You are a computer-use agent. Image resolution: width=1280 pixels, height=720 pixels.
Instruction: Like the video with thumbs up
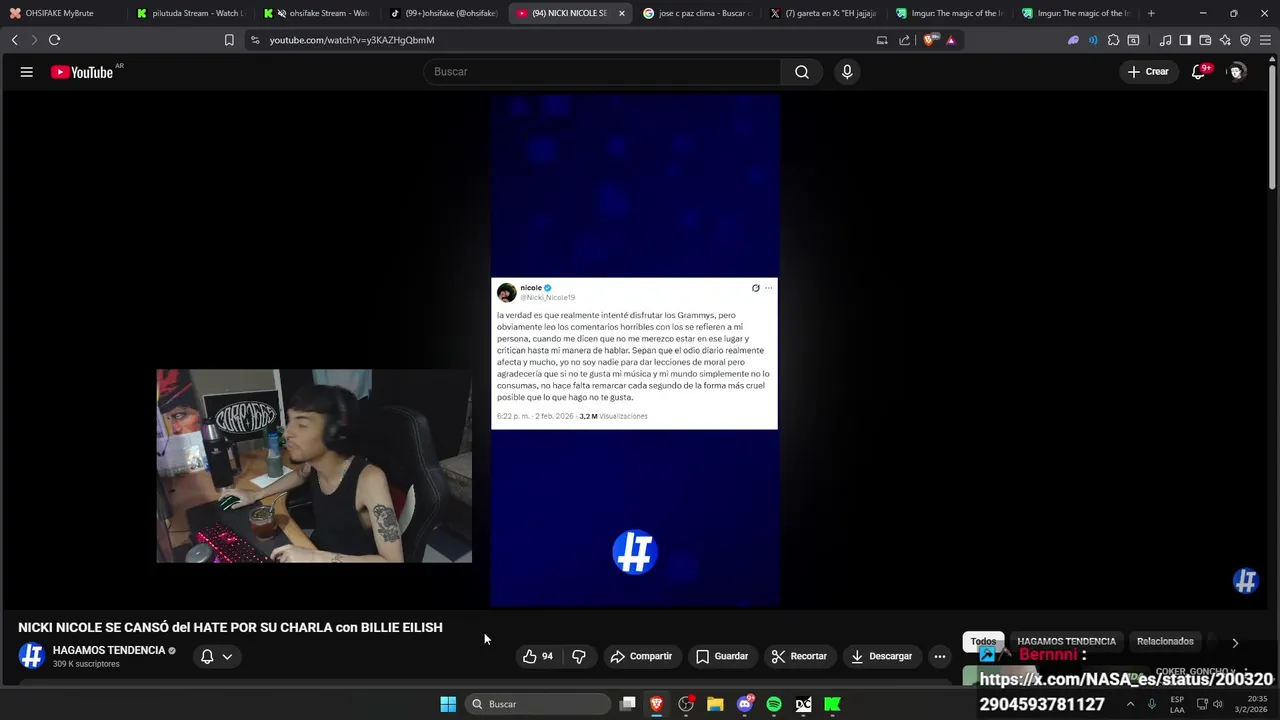[537, 656]
